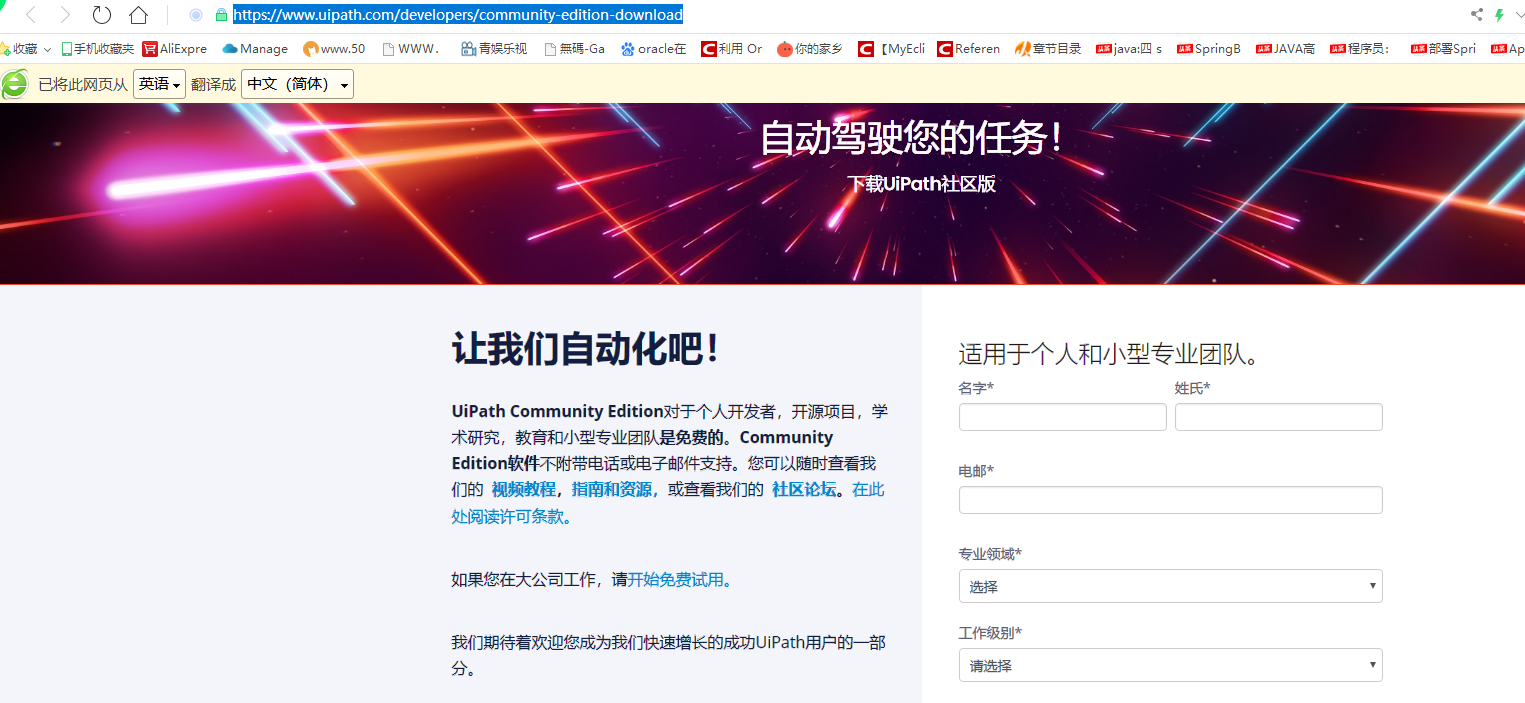
Task: Open the 中文（简体） target language dropdown
Action: (297, 84)
